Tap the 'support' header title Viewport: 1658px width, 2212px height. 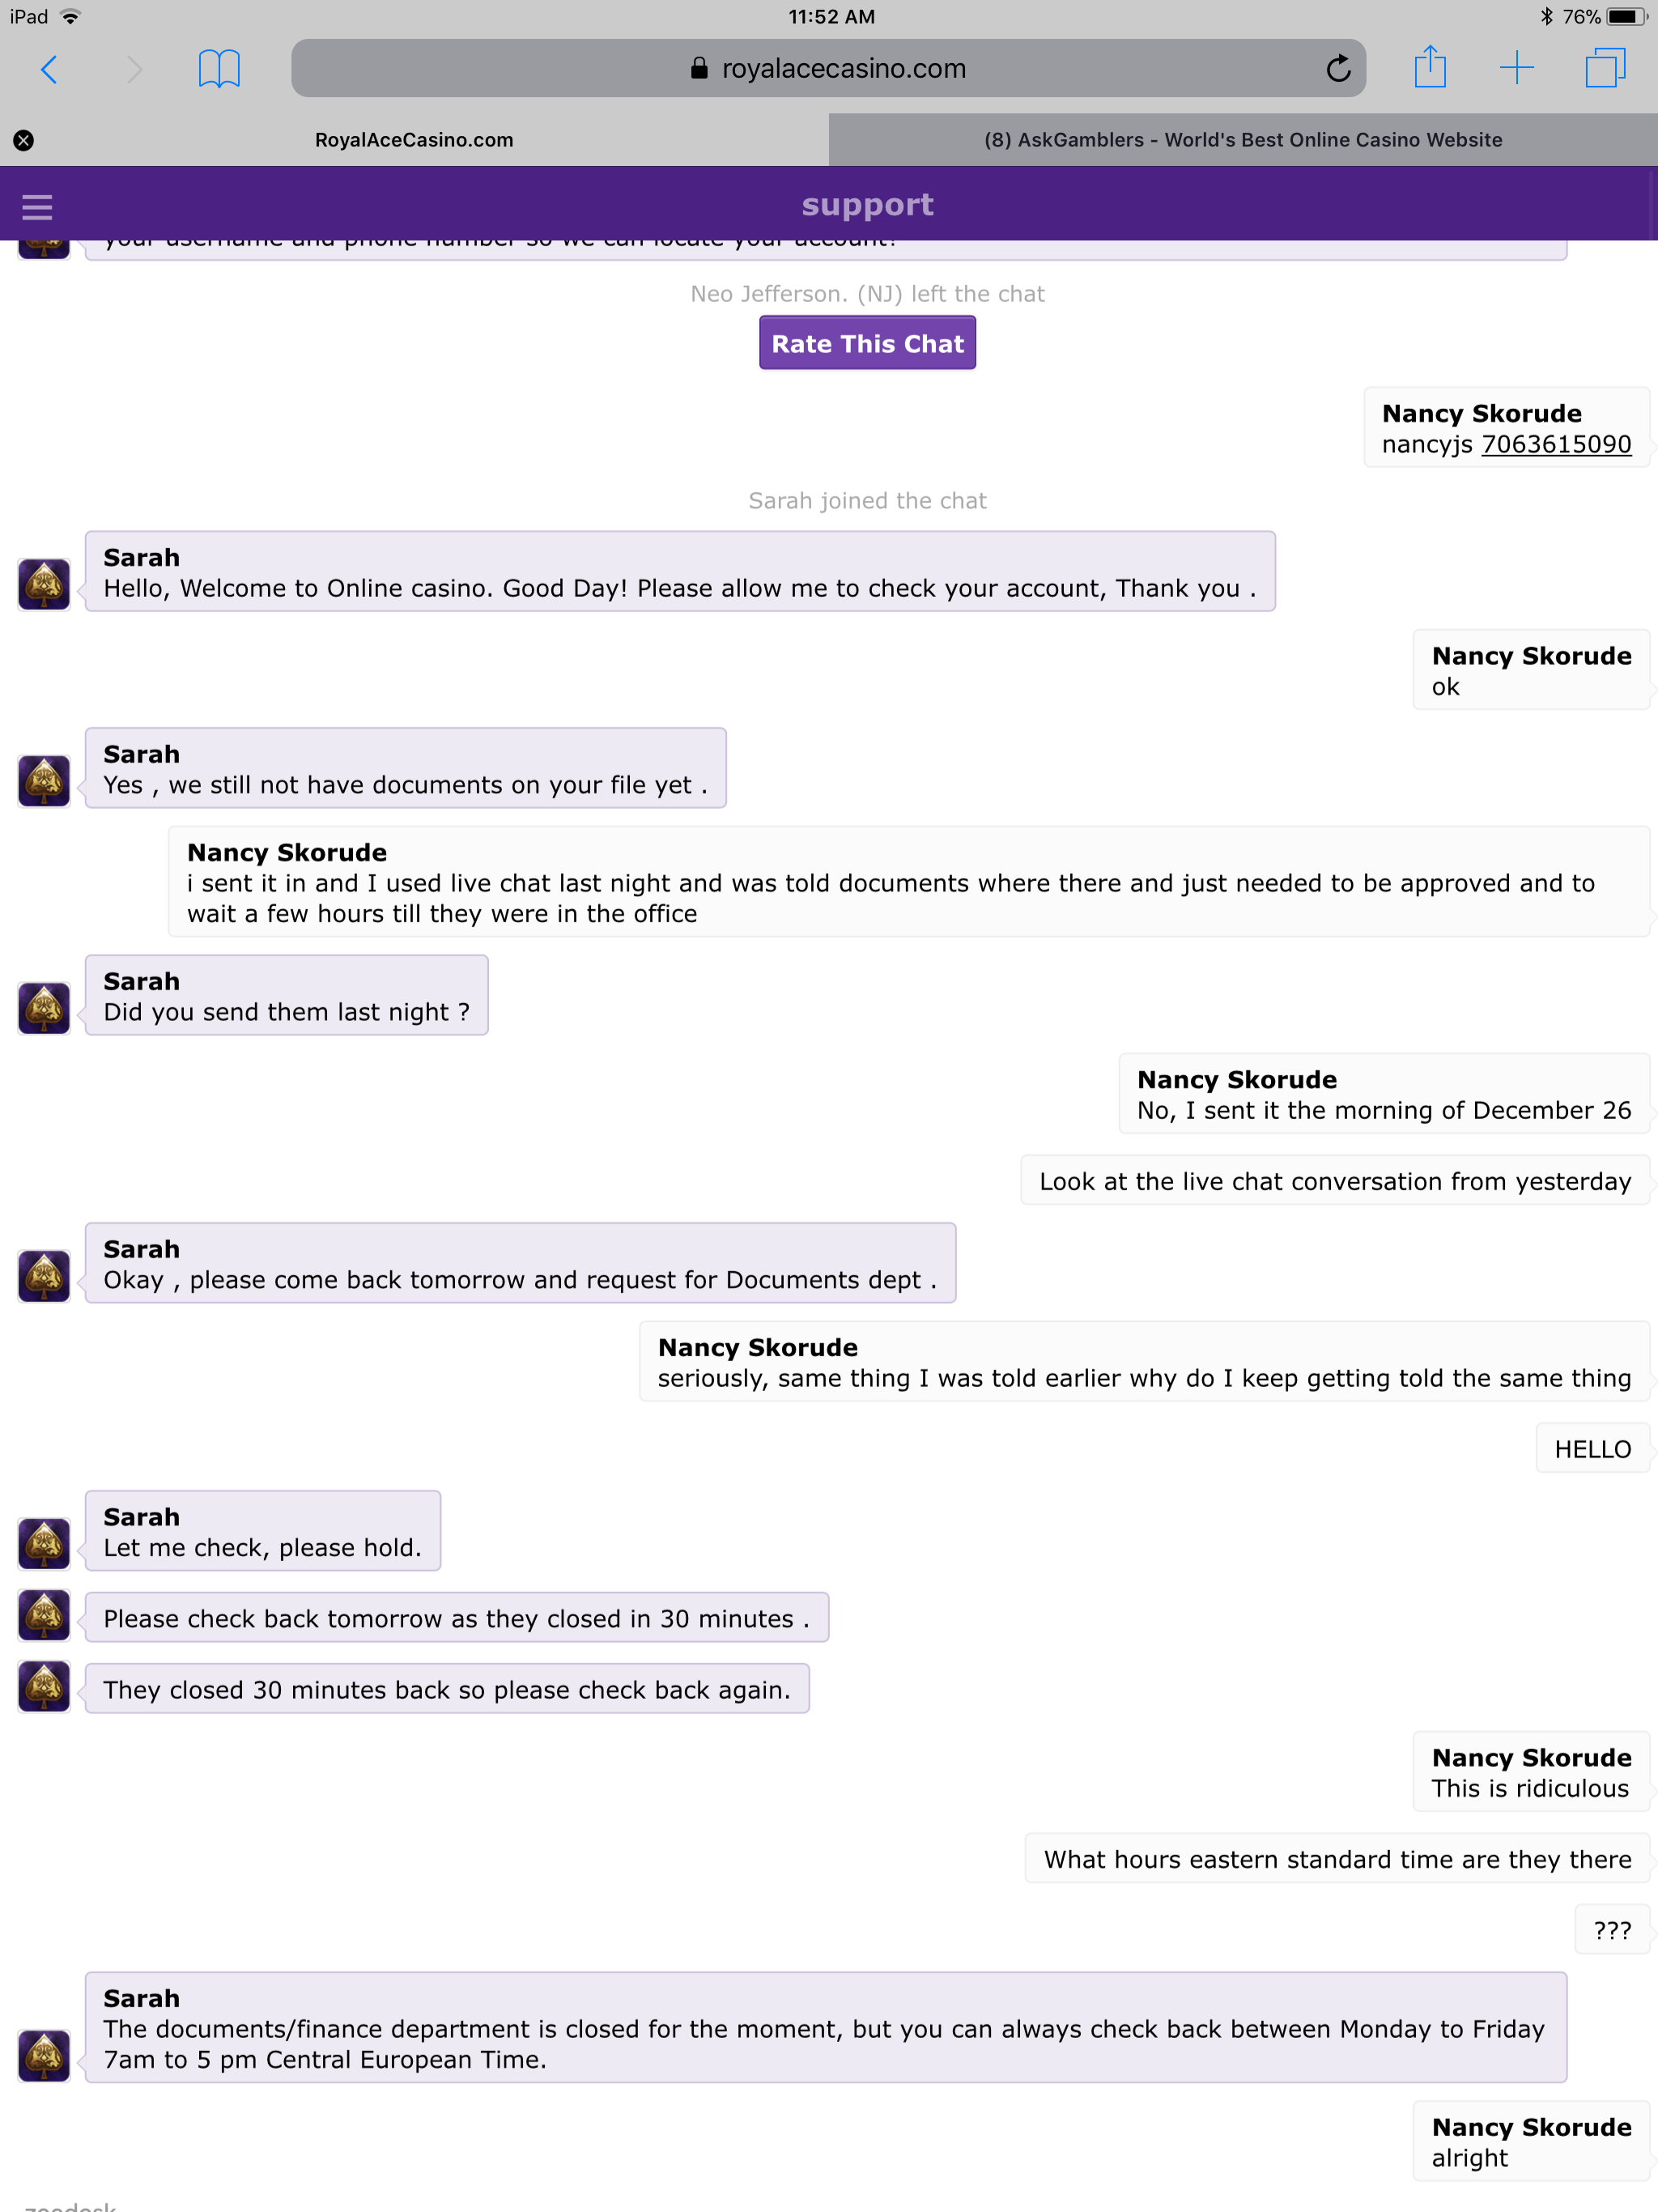point(867,205)
